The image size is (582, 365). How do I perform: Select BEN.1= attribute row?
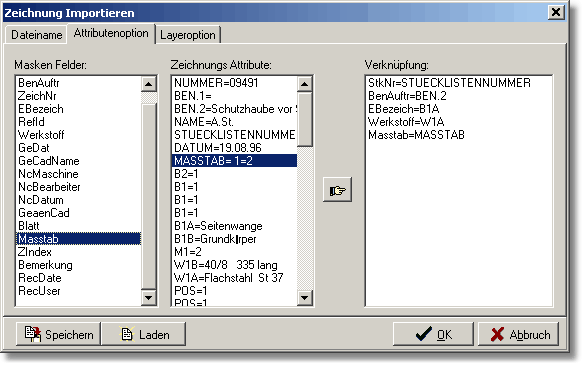(235, 96)
